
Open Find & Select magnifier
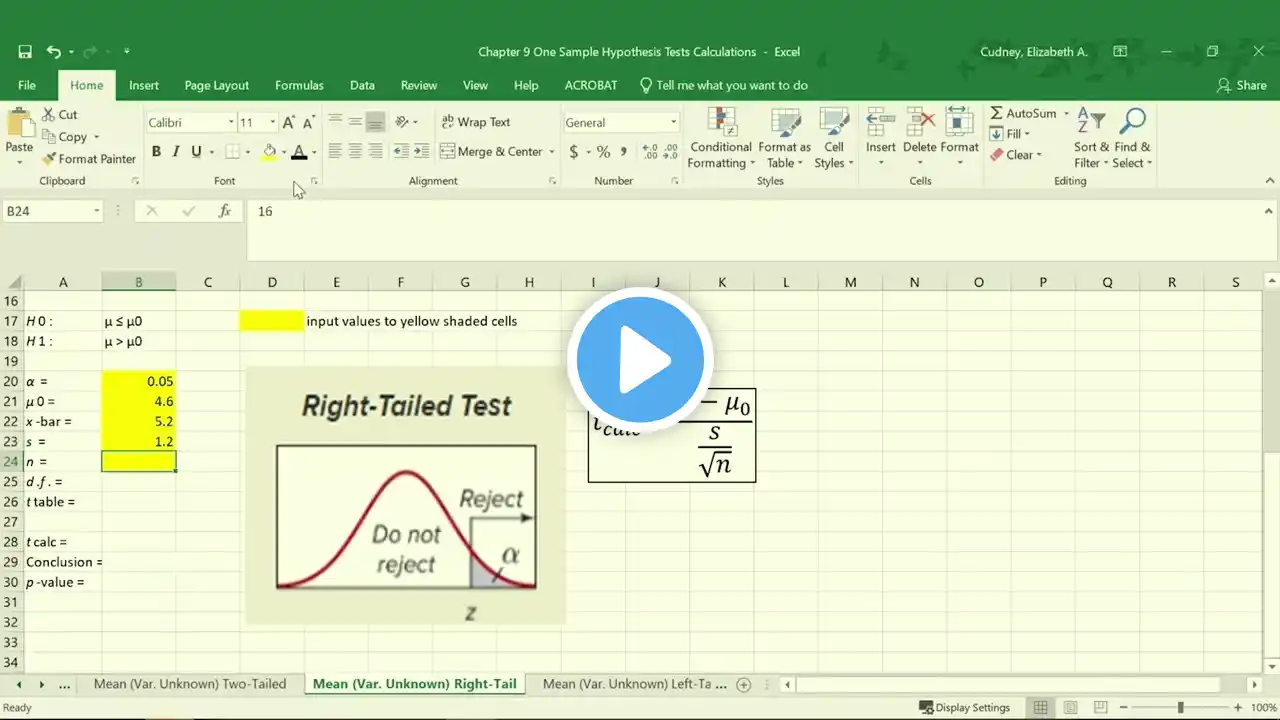click(1132, 138)
